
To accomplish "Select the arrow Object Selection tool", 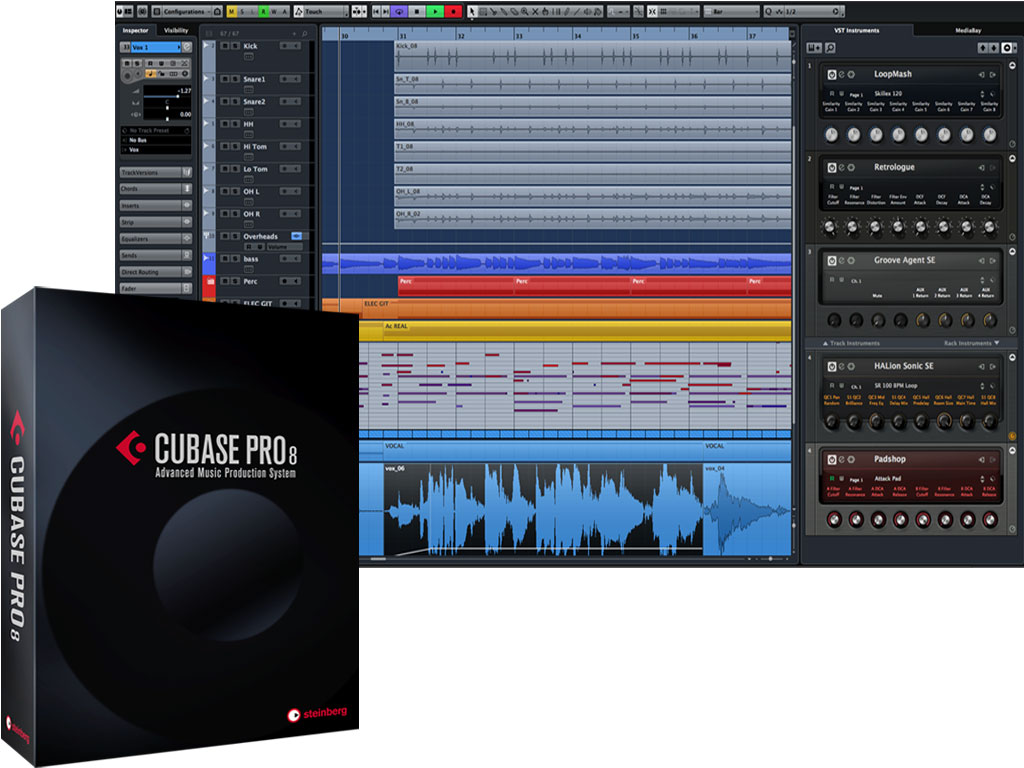I will 473,12.
